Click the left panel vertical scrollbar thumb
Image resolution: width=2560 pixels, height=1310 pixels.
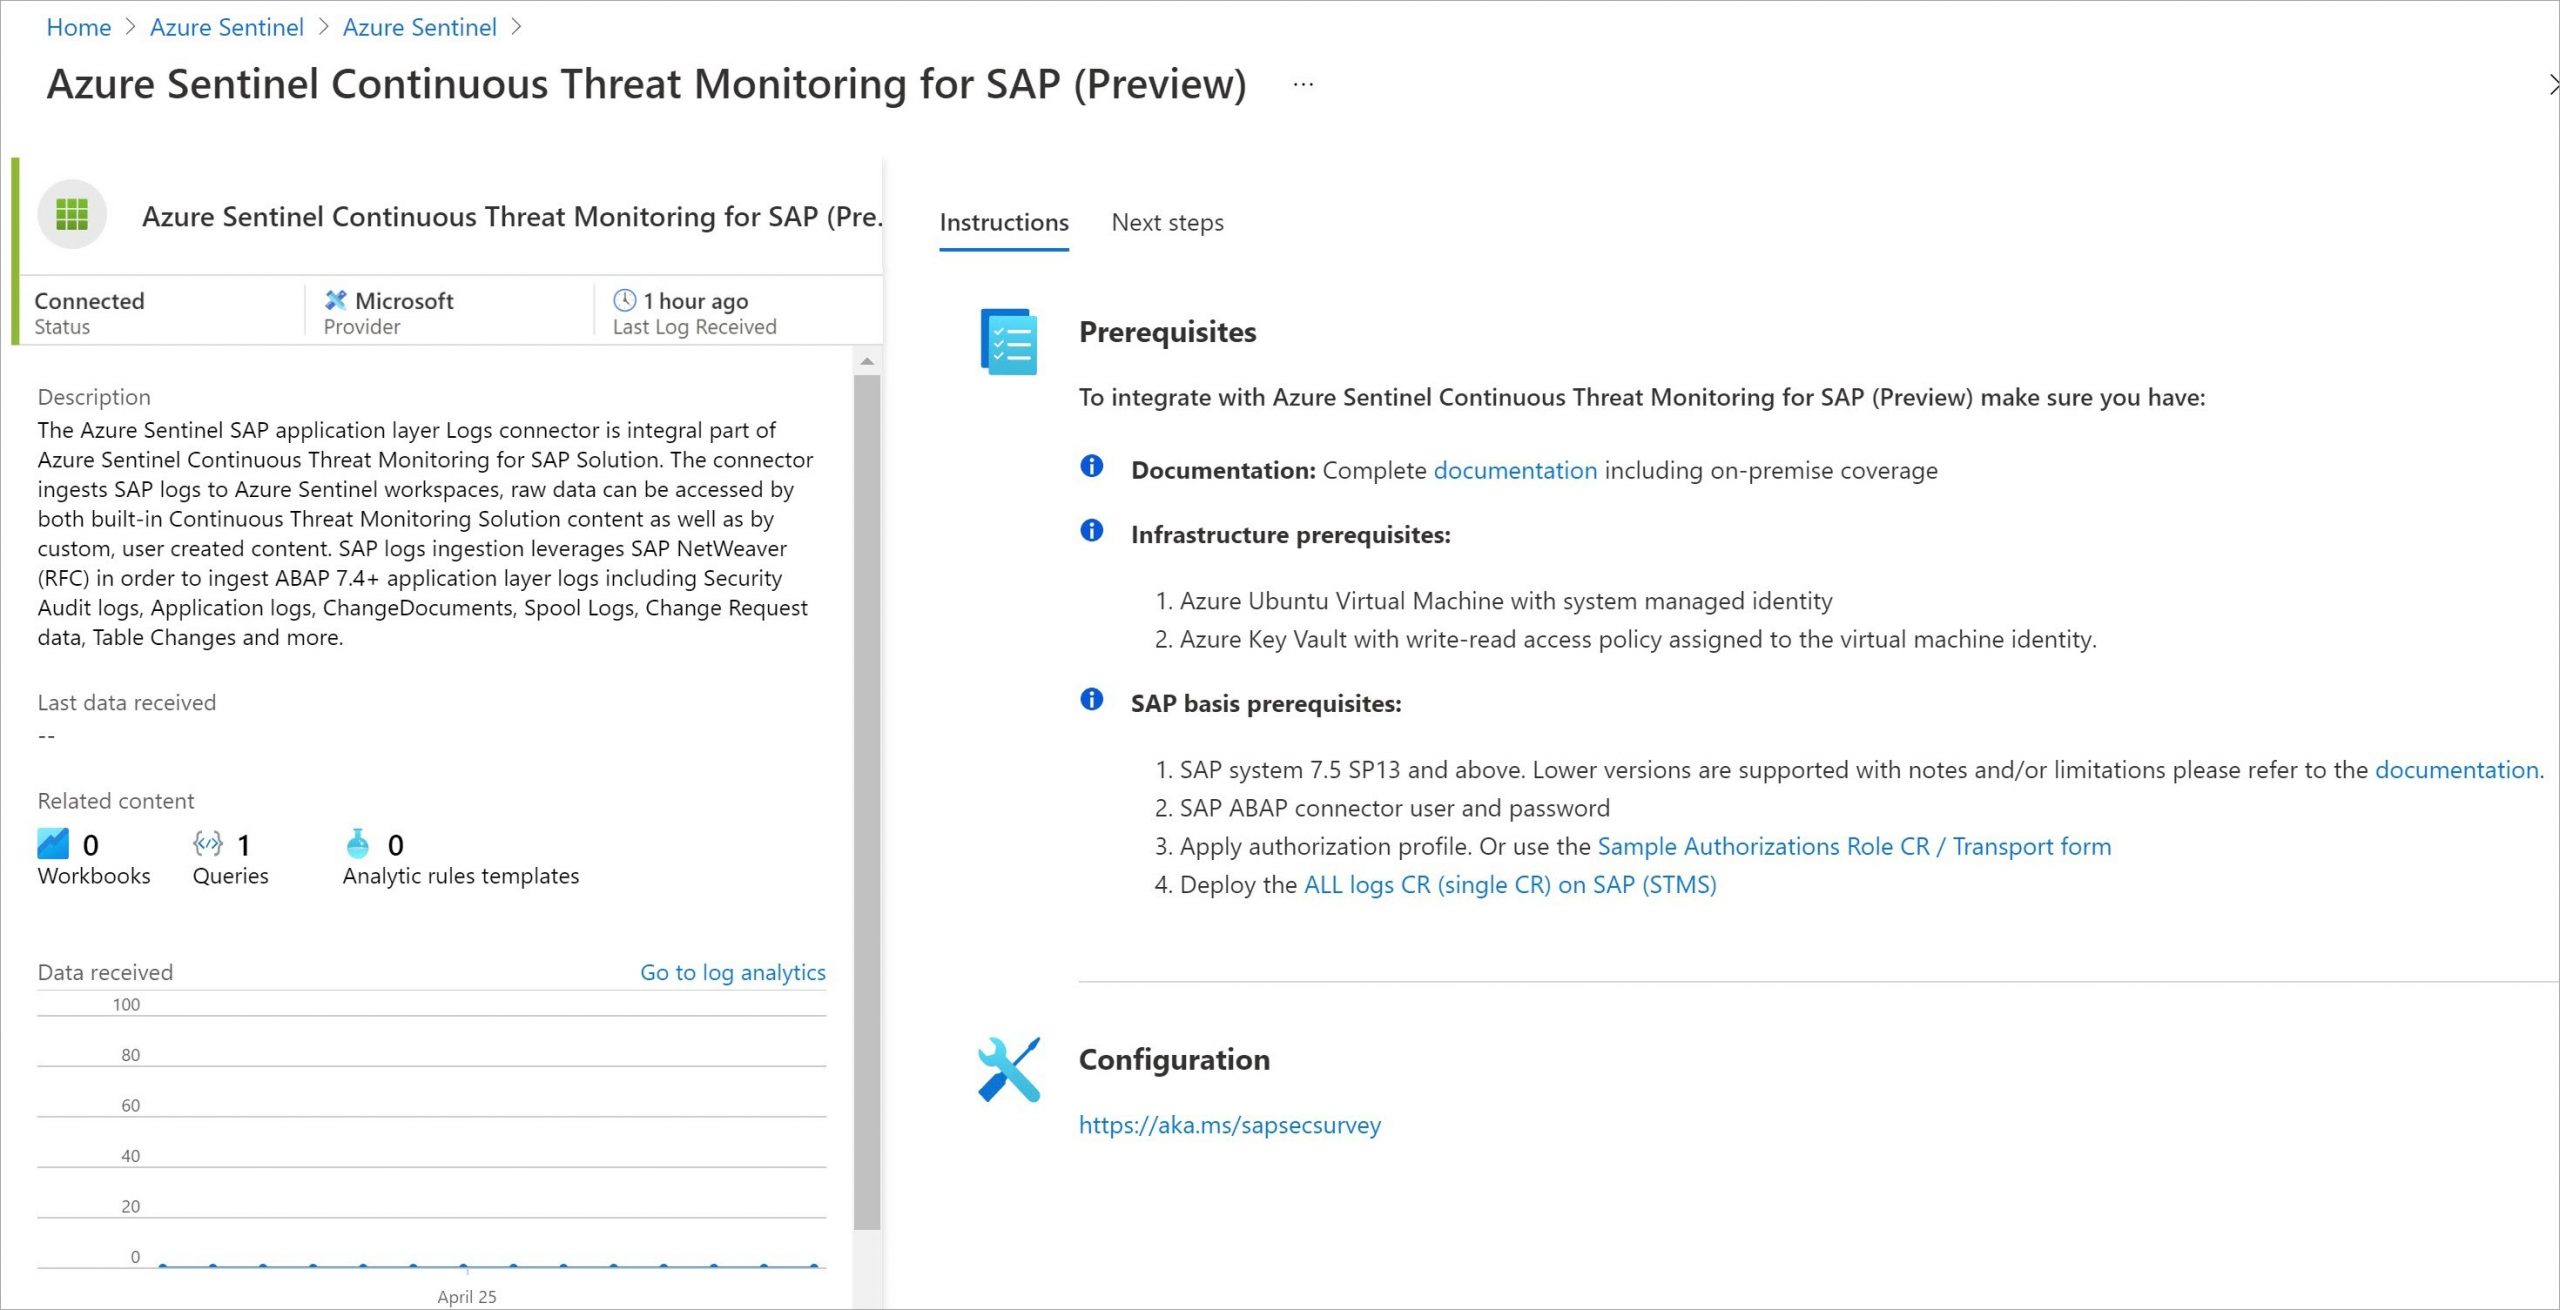click(x=867, y=802)
